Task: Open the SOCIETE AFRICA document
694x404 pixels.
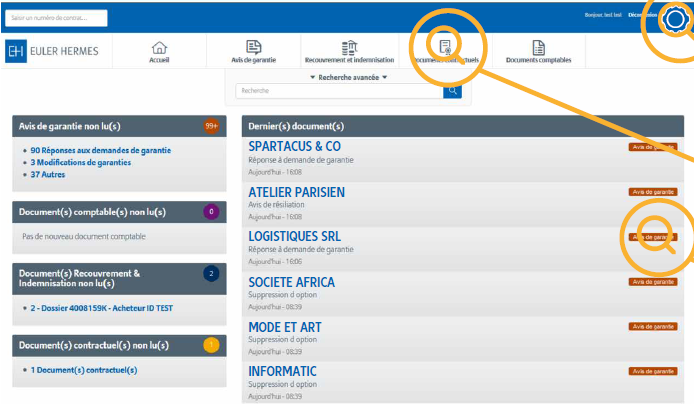Action: click(x=291, y=282)
